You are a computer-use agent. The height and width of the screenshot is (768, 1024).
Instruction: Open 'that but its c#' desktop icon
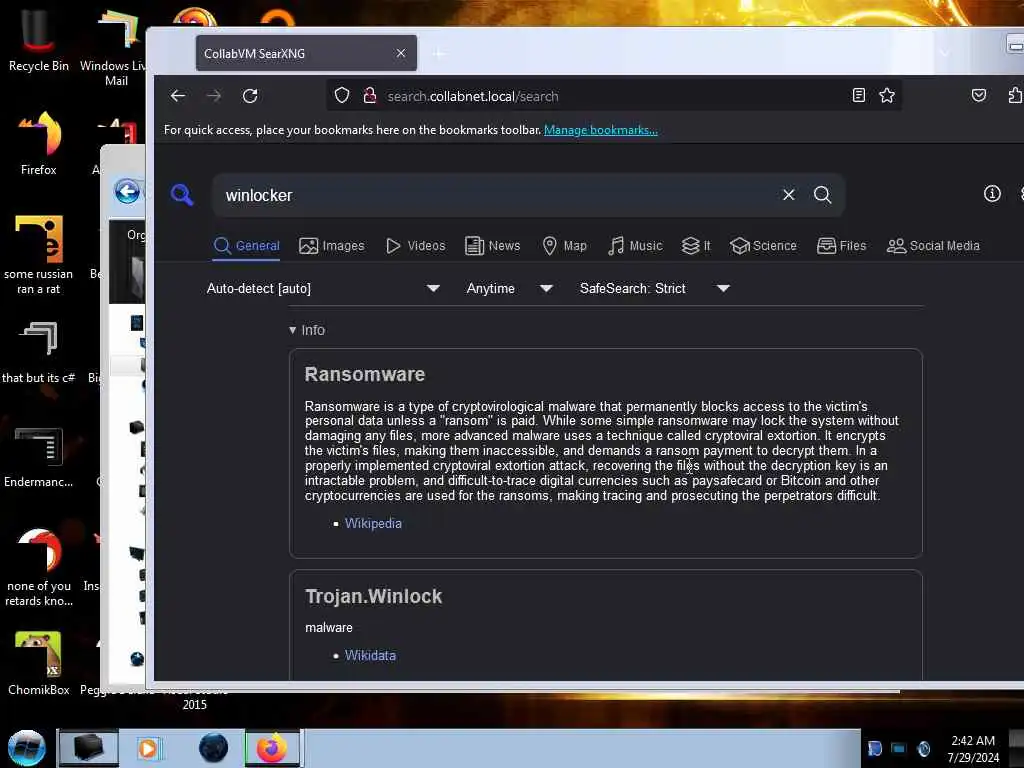pos(39,353)
